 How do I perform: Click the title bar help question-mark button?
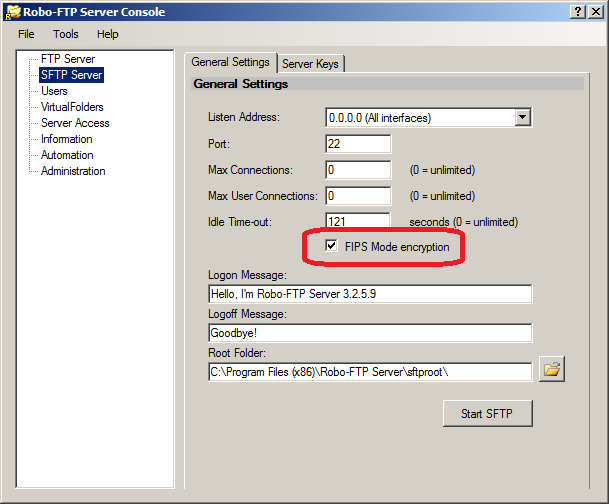(x=578, y=12)
